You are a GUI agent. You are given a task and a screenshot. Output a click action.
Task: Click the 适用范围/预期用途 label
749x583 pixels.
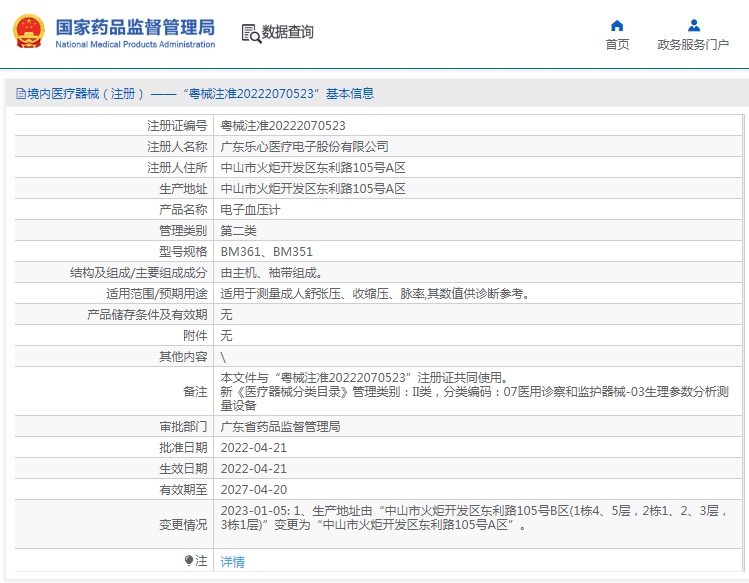coord(157,294)
